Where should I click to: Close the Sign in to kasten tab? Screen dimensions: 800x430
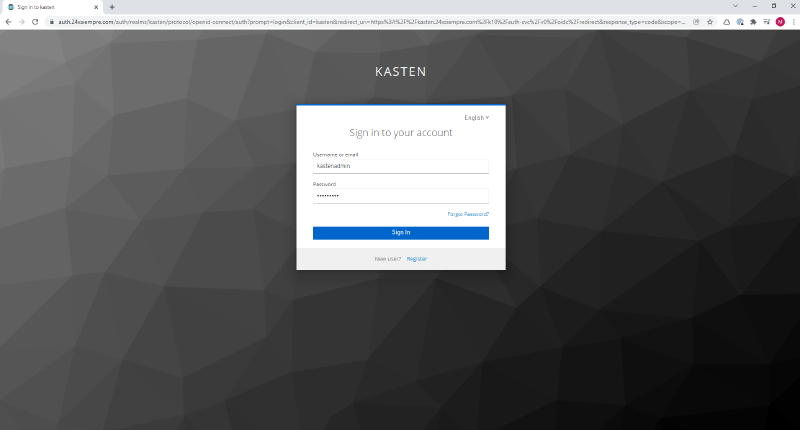(x=96, y=7)
